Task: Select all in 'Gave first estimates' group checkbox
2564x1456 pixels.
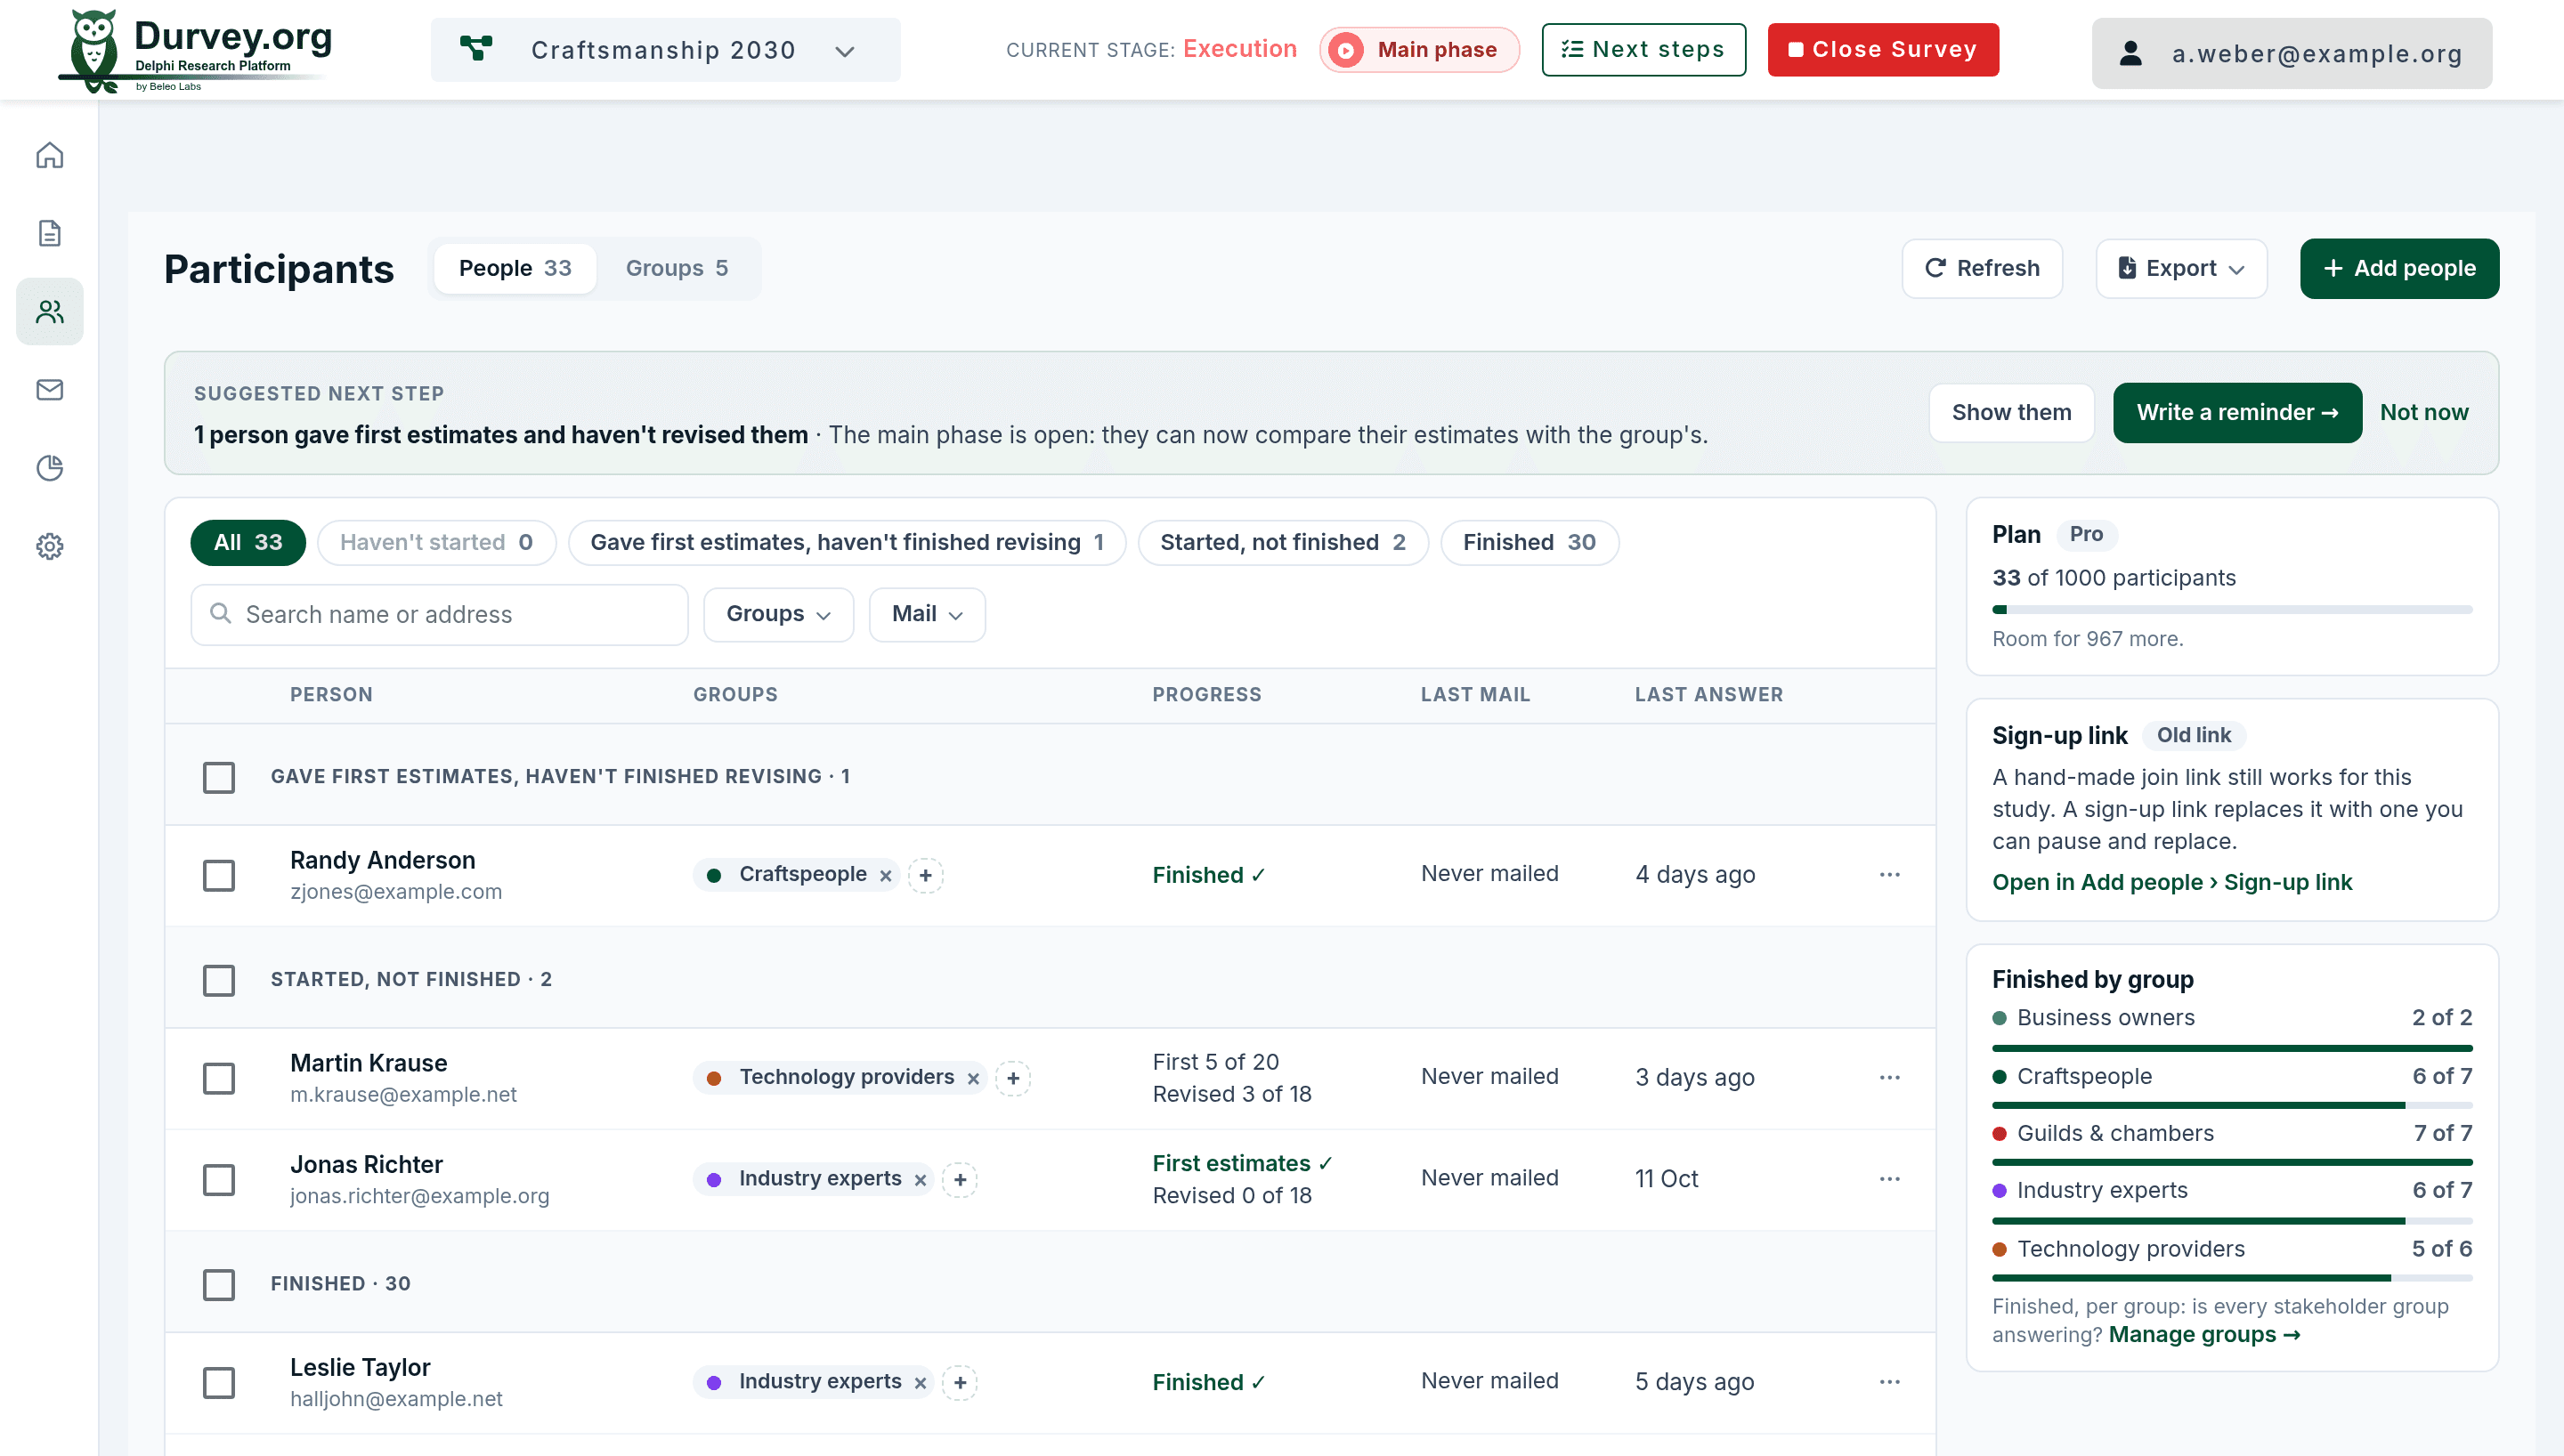Action: [219, 778]
